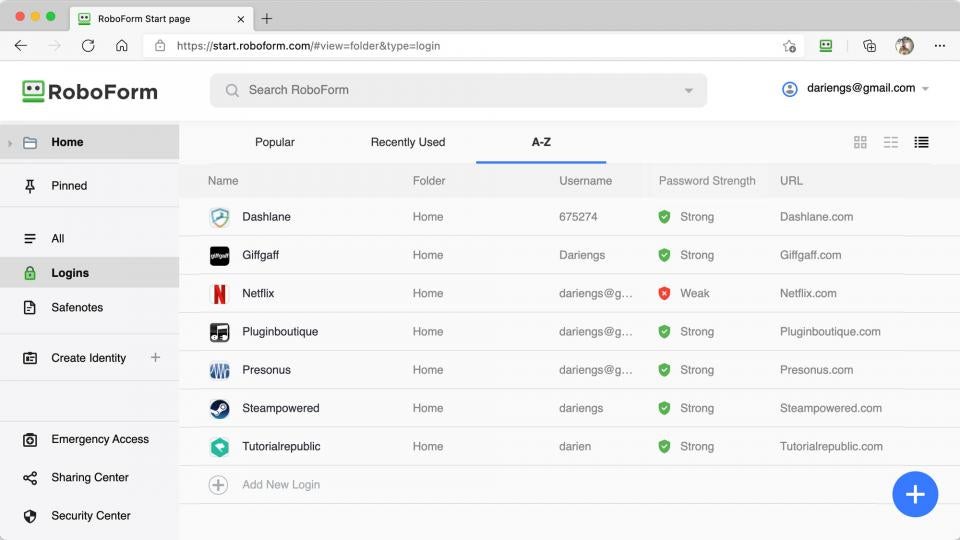Image resolution: width=960 pixels, height=540 pixels.
Task: Switch to the Recently Used tab
Action: [x=408, y=142]
